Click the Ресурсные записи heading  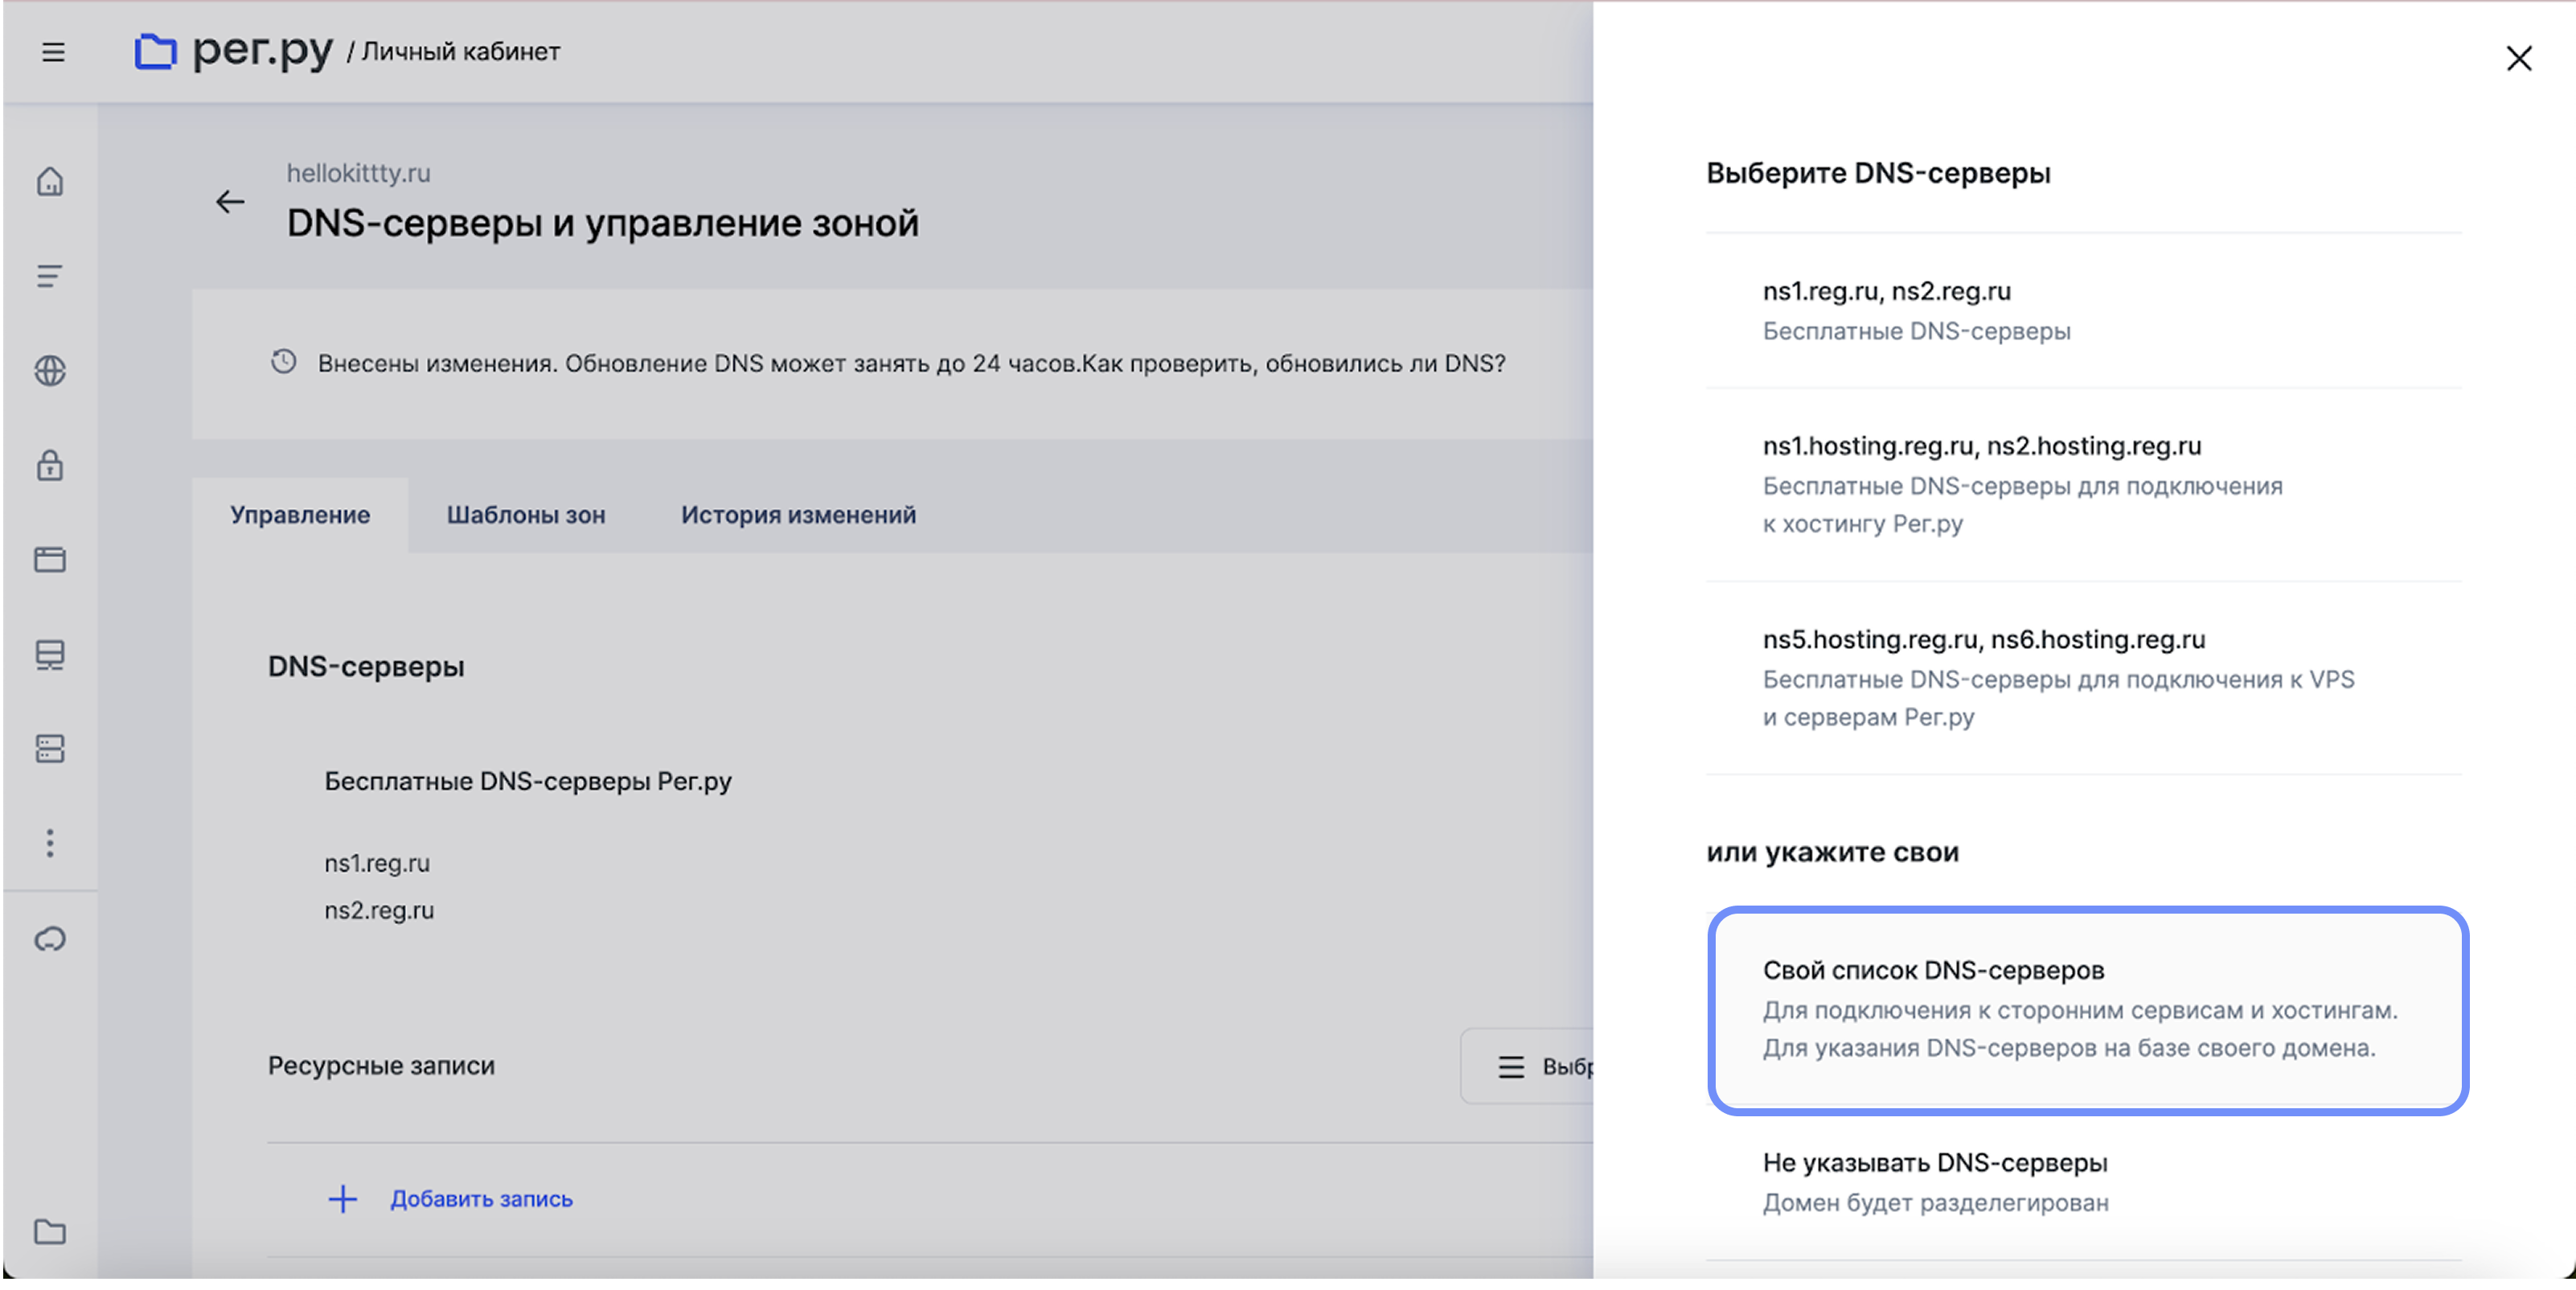click(381, 1066)
